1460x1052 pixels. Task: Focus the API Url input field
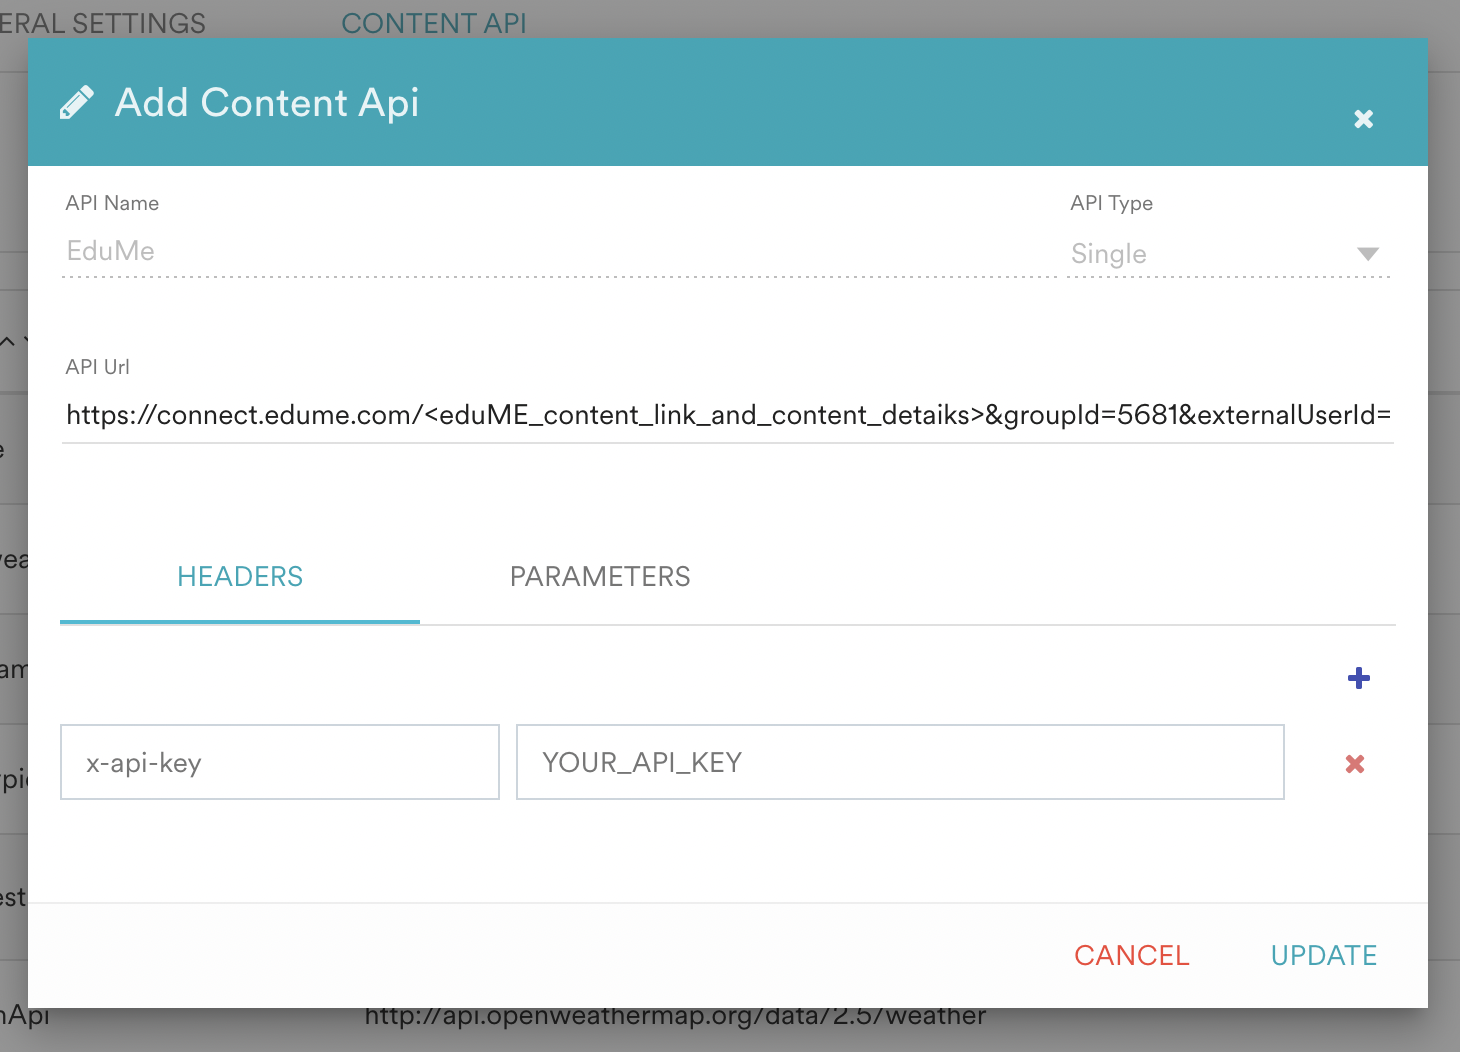(x=728, y=415)
